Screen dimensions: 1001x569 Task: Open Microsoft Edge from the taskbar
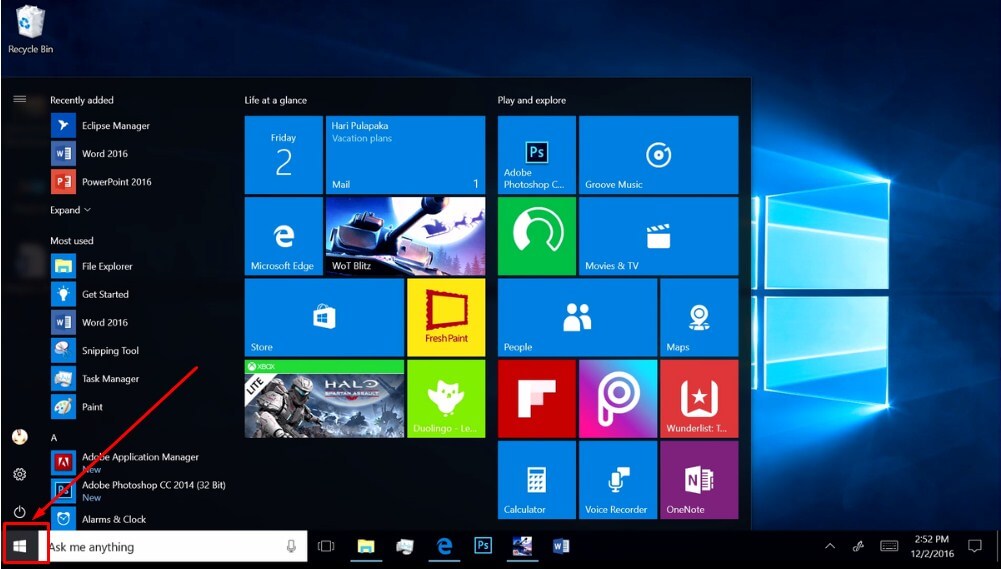click(x=444, y=546)
